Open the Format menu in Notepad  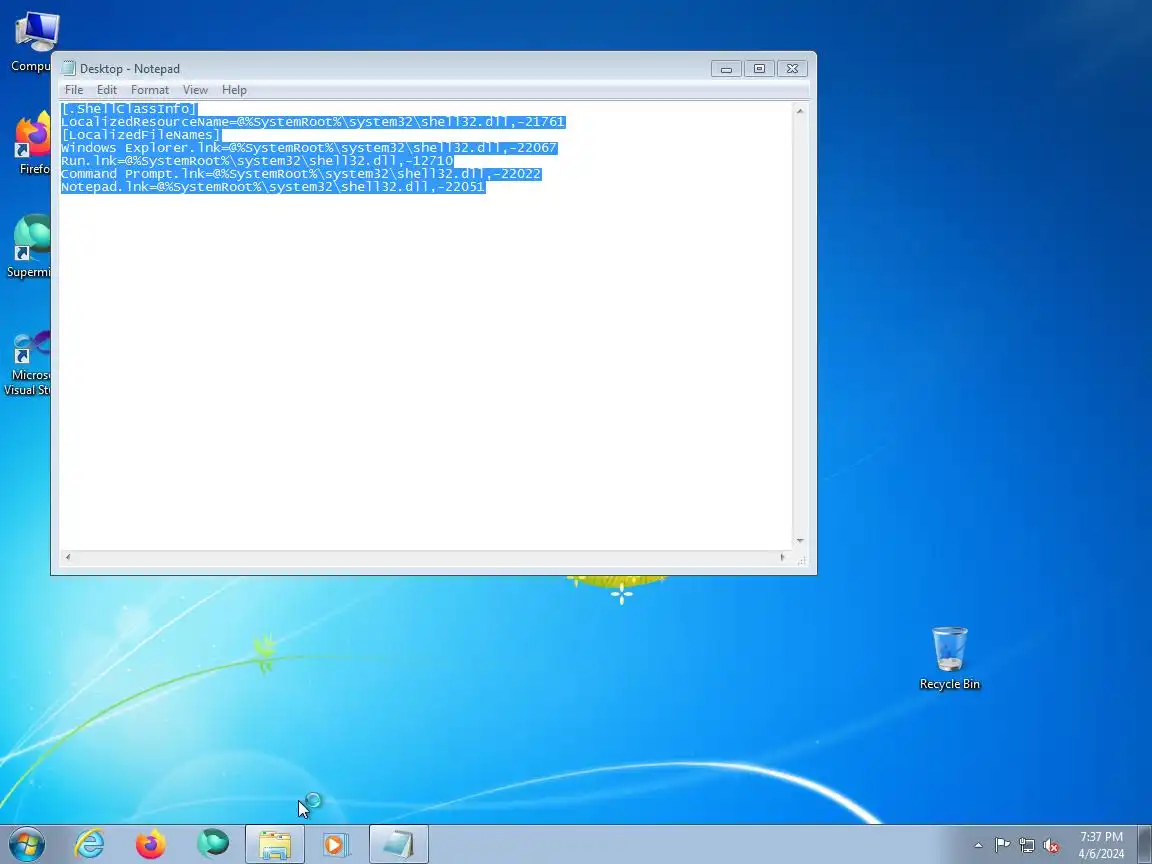pyautogui.click(x=150, y=90)
